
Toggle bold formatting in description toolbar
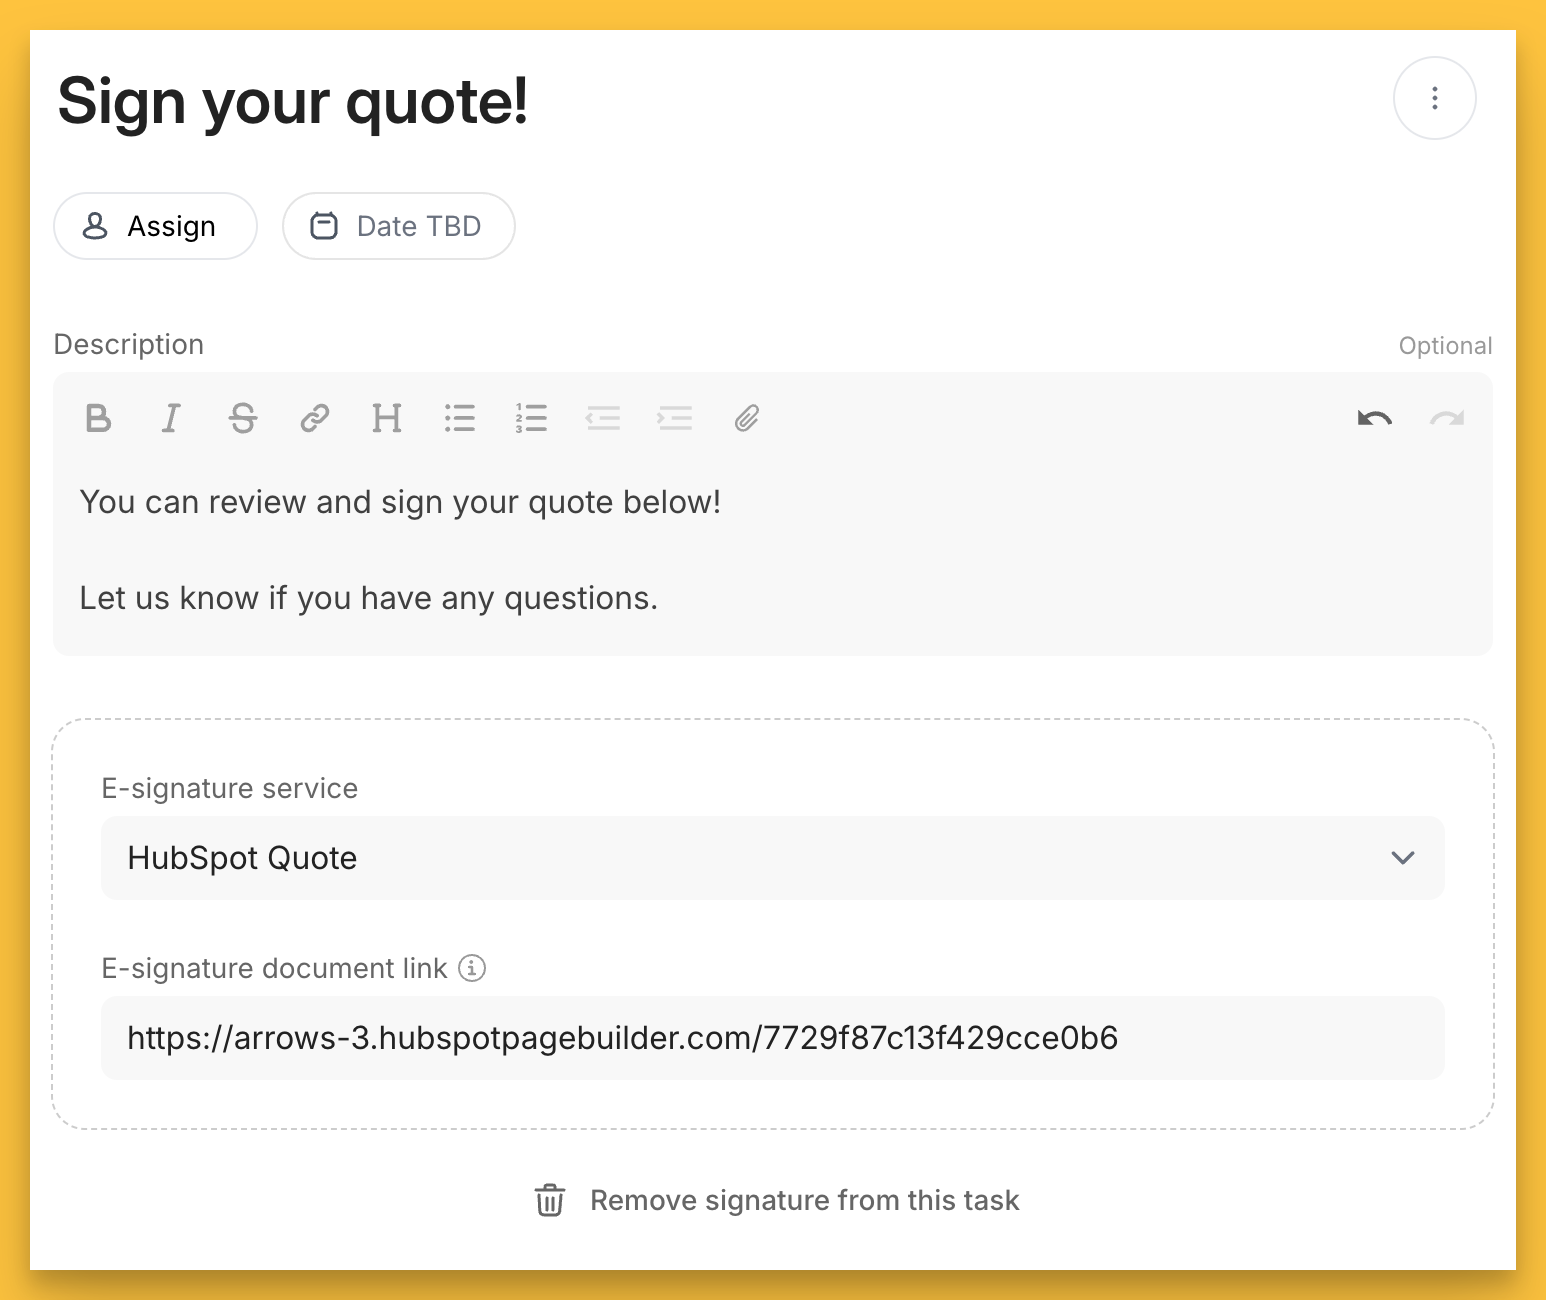[98, 418]
